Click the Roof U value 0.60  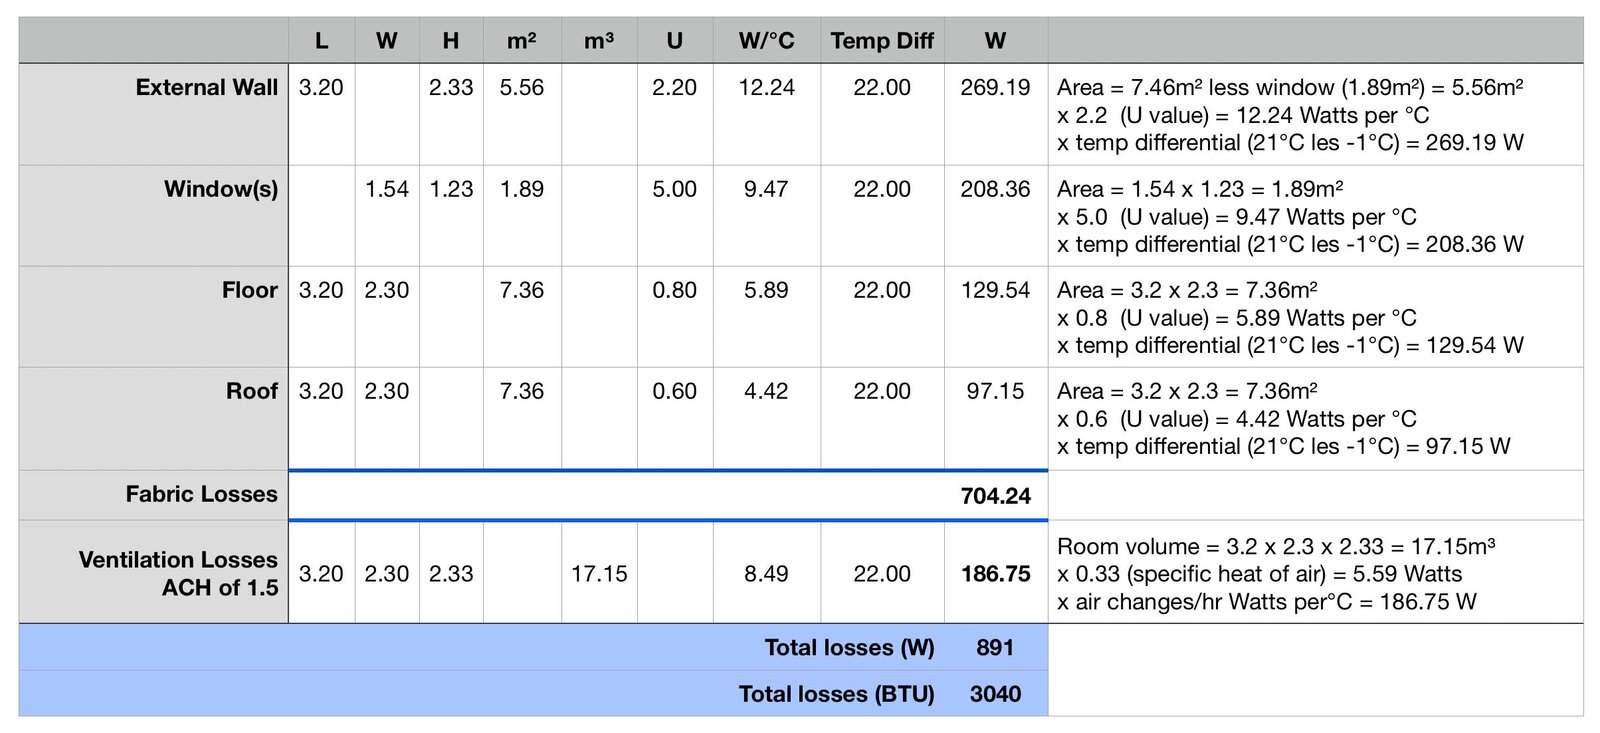pos(674,391)
